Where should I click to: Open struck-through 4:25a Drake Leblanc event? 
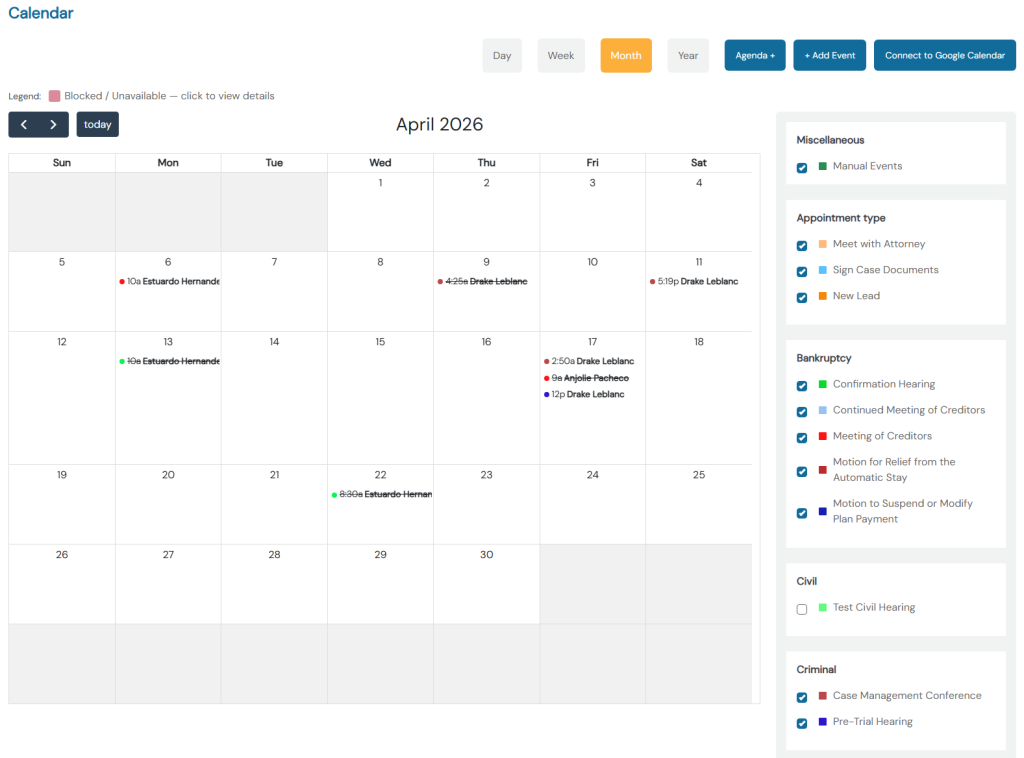pyautogui.click(x=483, y=281)
